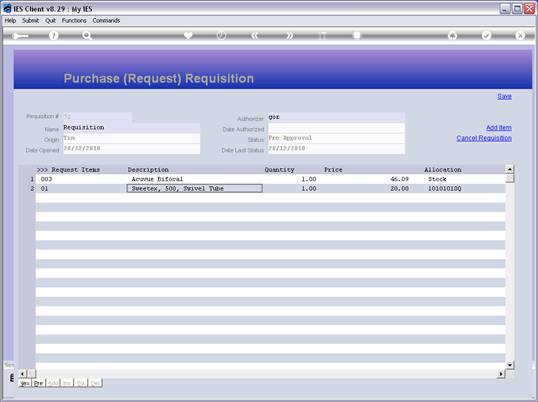Open the Commands menu
538x402 pixels.
106,21
